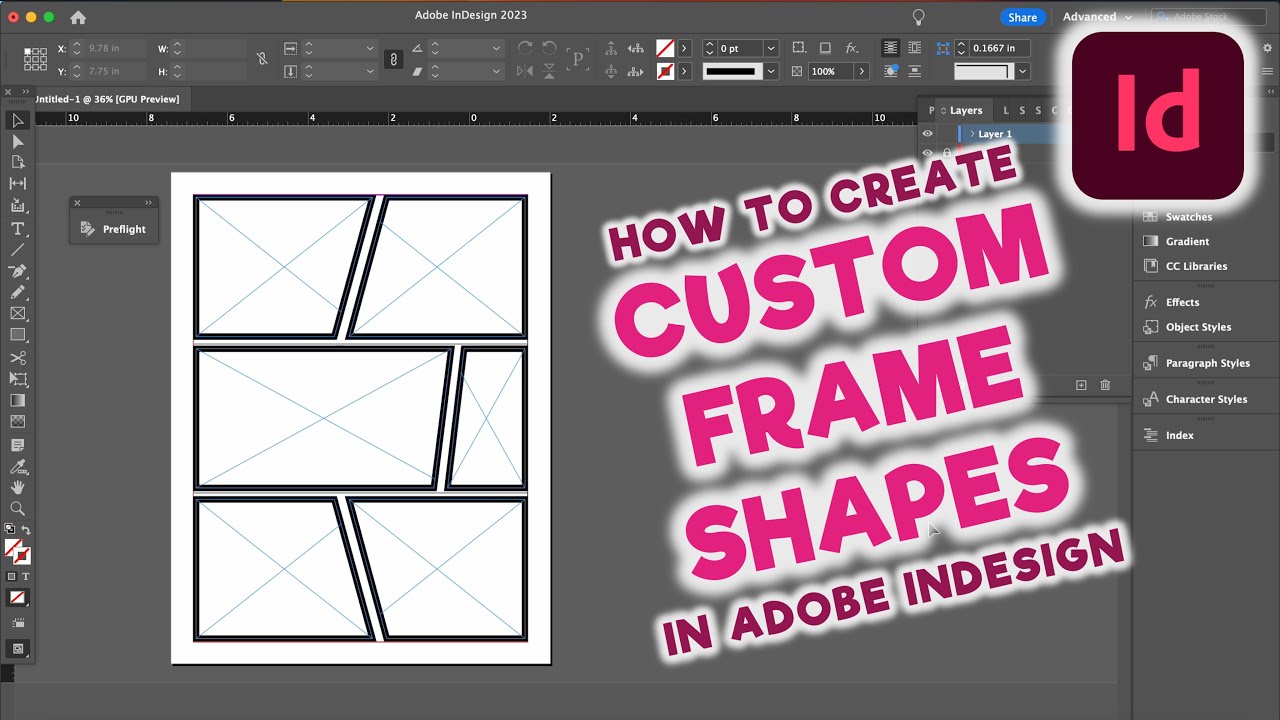The width and height of the screenshot is (1280, 720).
Task: Click the Rotate 90° clockwise icon
Action: 525,48
